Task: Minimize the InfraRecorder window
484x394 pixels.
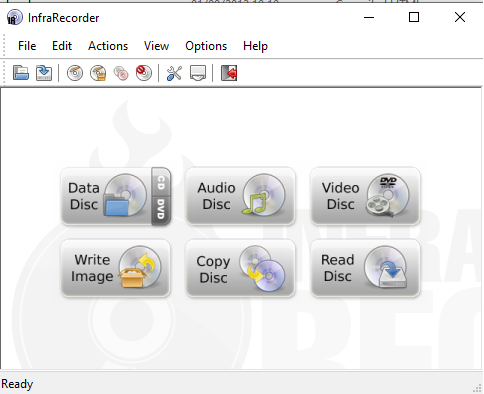Action: [369, 17]
